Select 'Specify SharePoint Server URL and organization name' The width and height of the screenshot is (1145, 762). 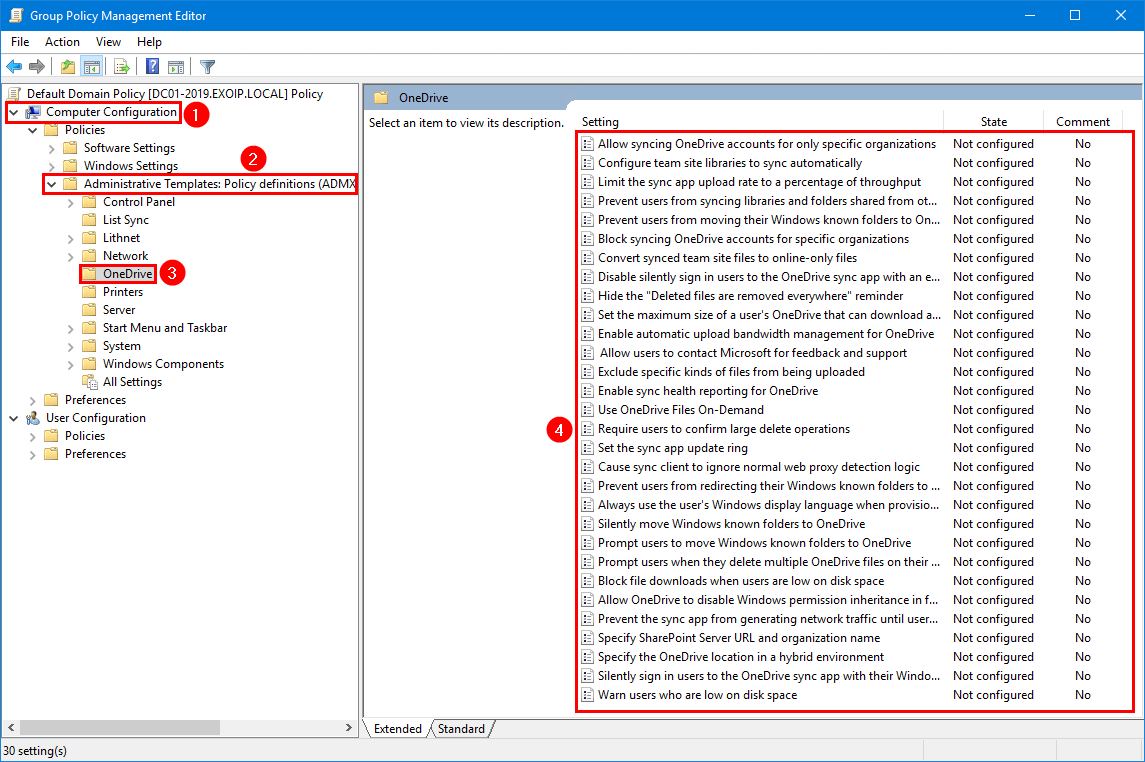[x=739, y=638]
